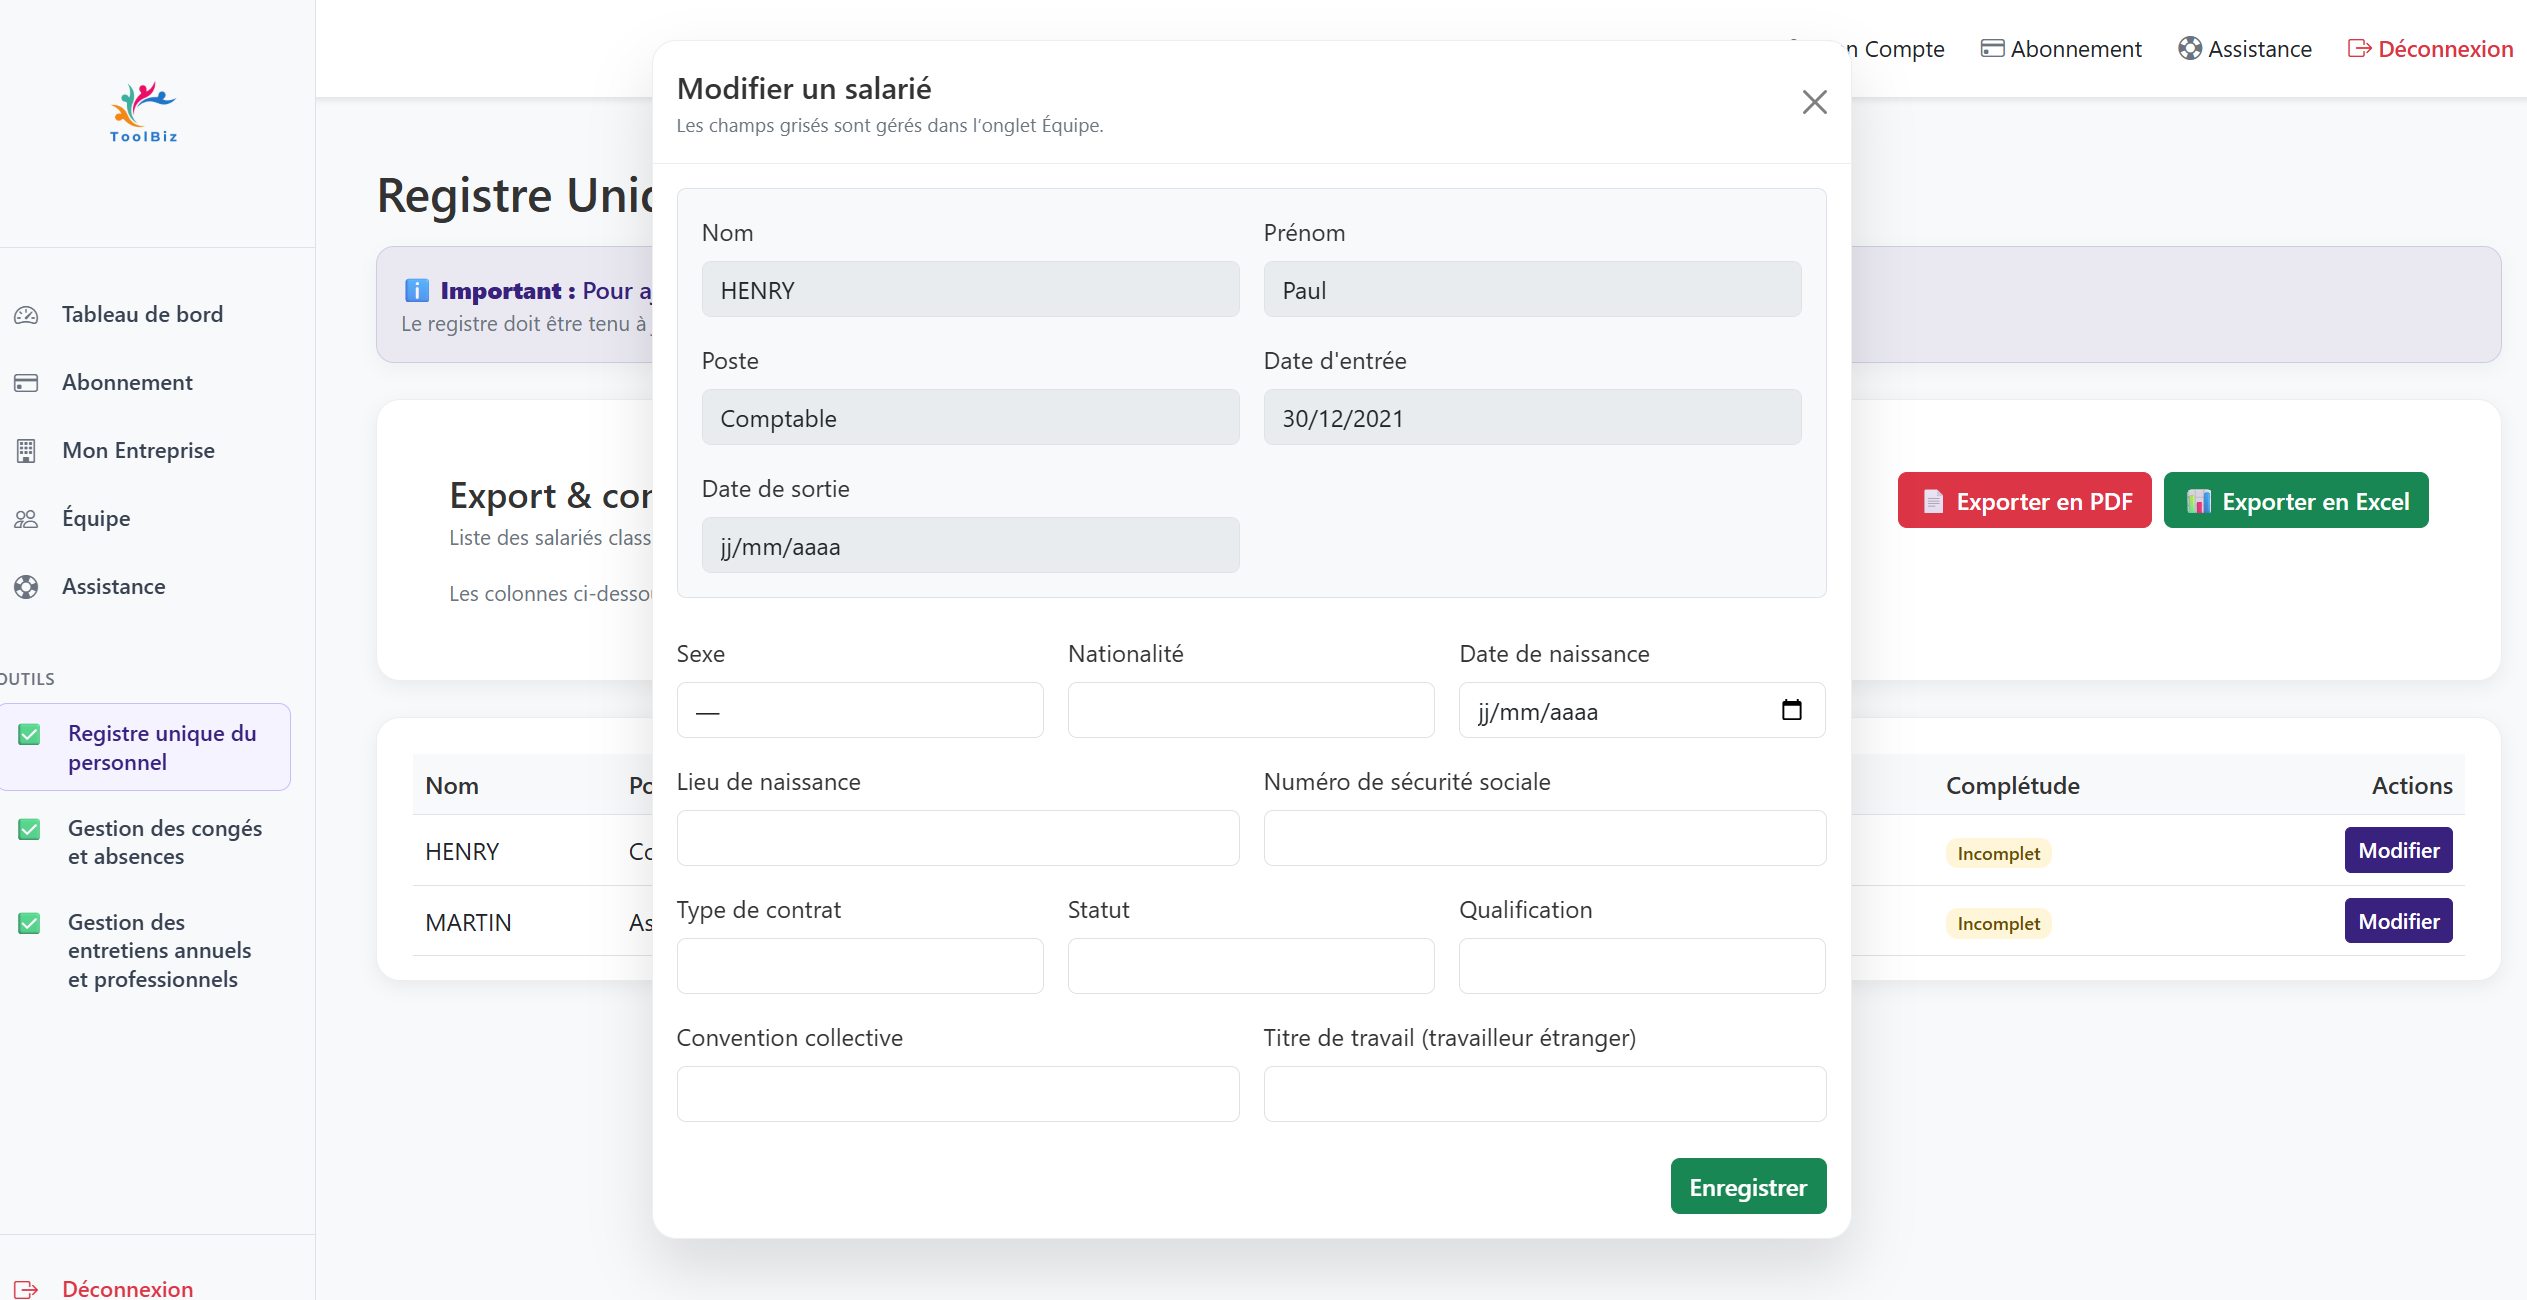The width and height of the screenshot is (2527, 1300).
Task: Click the sidebar Déconnexion exit icon
Action: tap(26, 1289)
